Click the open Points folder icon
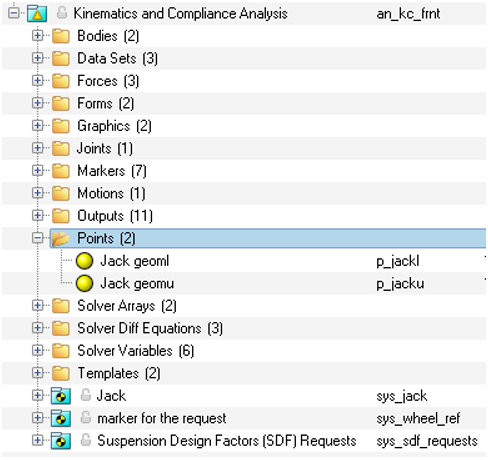The width and height of the screenshot is (488, 460). click(61, 238)
